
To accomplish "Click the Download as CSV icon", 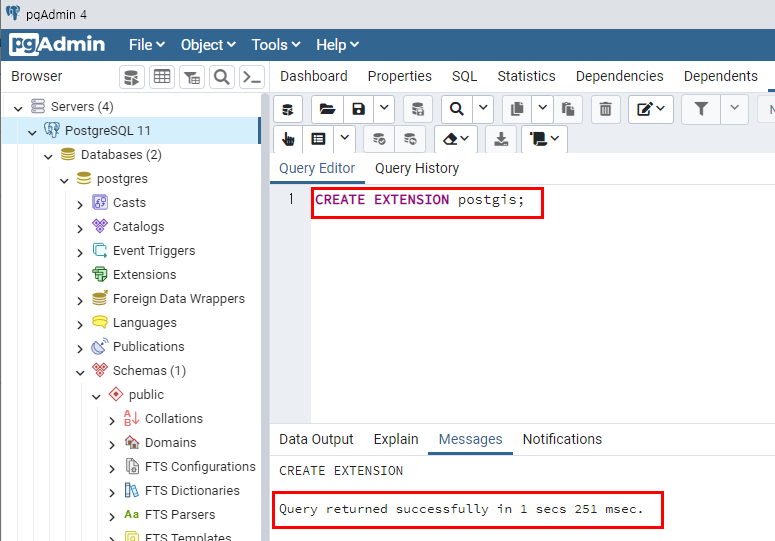I will pyautogui.click(x=501, y=139).
